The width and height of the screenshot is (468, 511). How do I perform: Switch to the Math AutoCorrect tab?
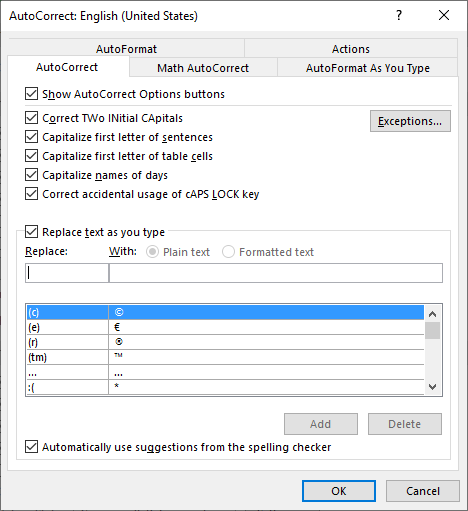pyautogui.click(x=203, y=68)
